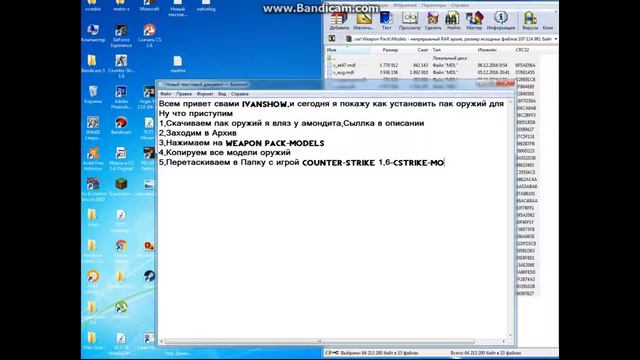Screen dimensions: 640x360
Task: Select the Vegas Pro desktop shortcut
Action: point(149,97)
